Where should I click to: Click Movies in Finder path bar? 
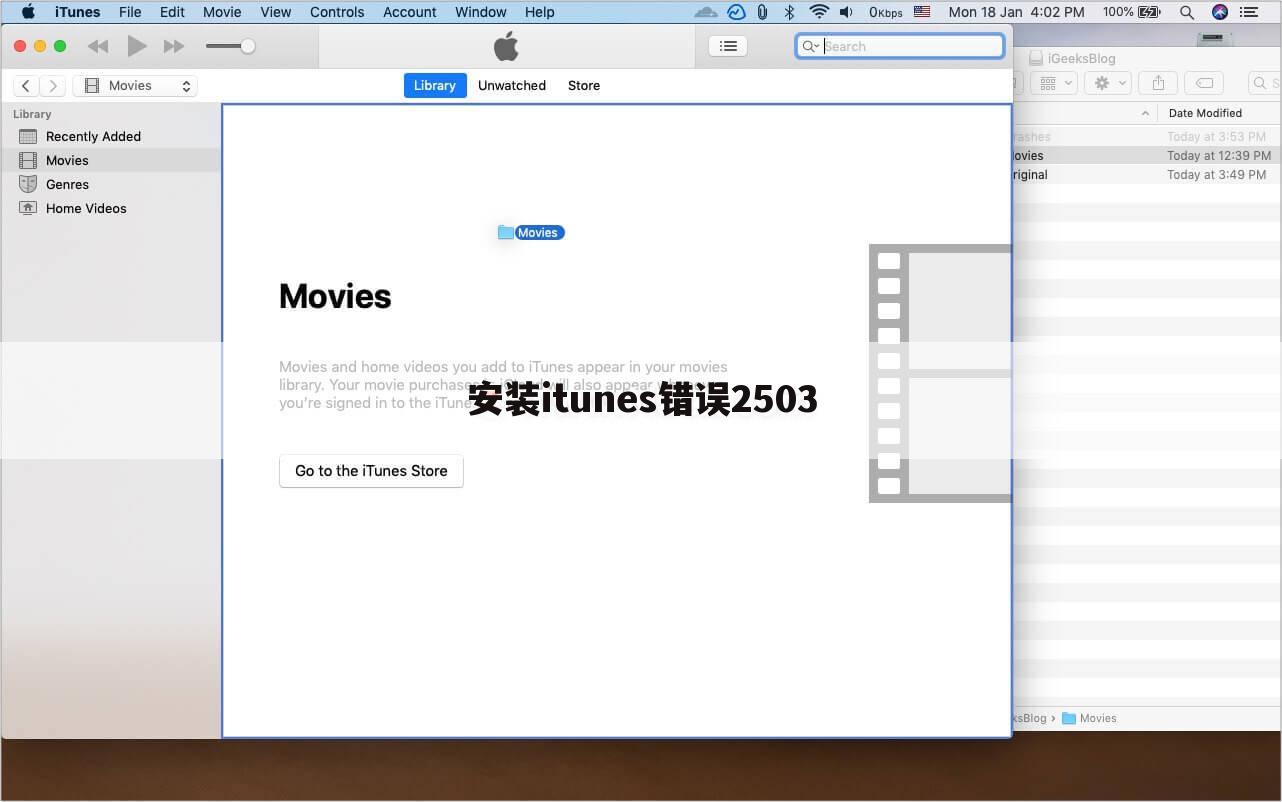click(x=1089, y=718)
